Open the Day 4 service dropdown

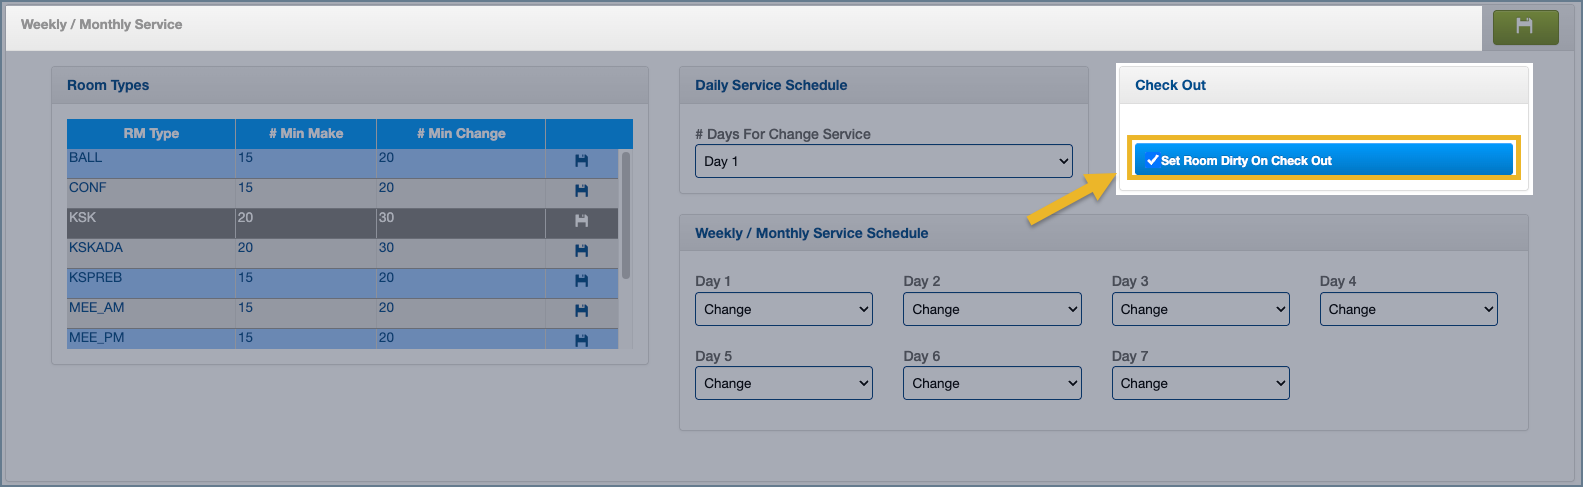pos(1408,309)
